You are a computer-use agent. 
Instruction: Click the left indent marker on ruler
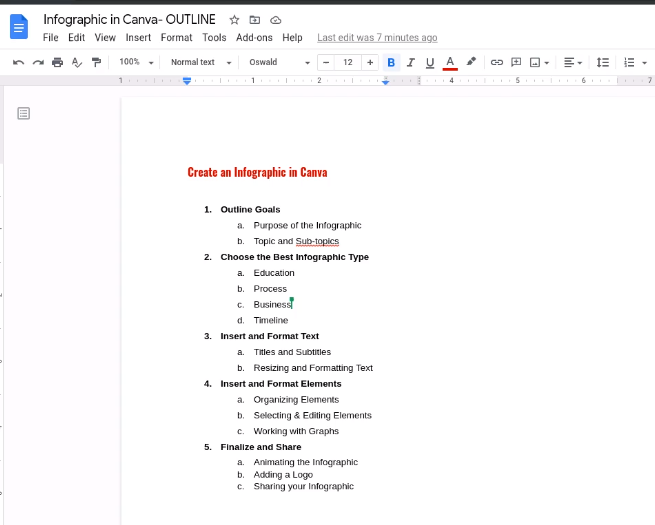tap(187, 81)
